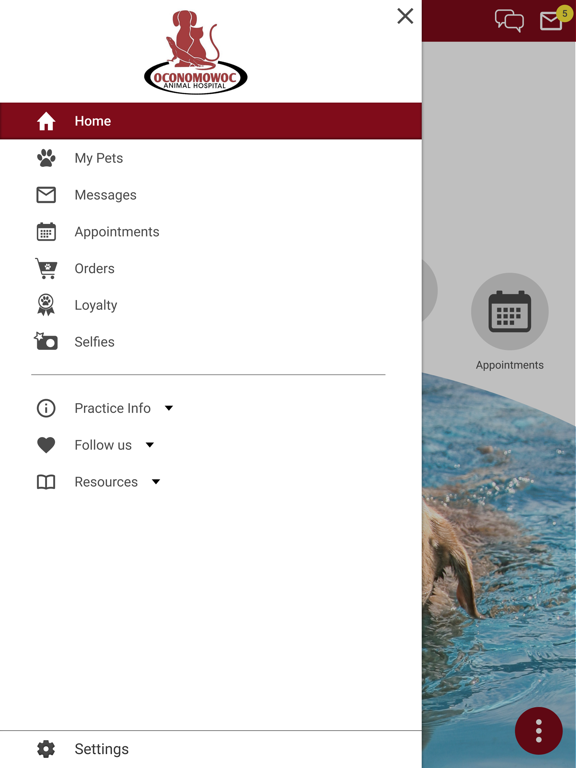Viewport: 576px width, 768px height.
Task: Open the three-dot floating action button
Action: [539, 731]
